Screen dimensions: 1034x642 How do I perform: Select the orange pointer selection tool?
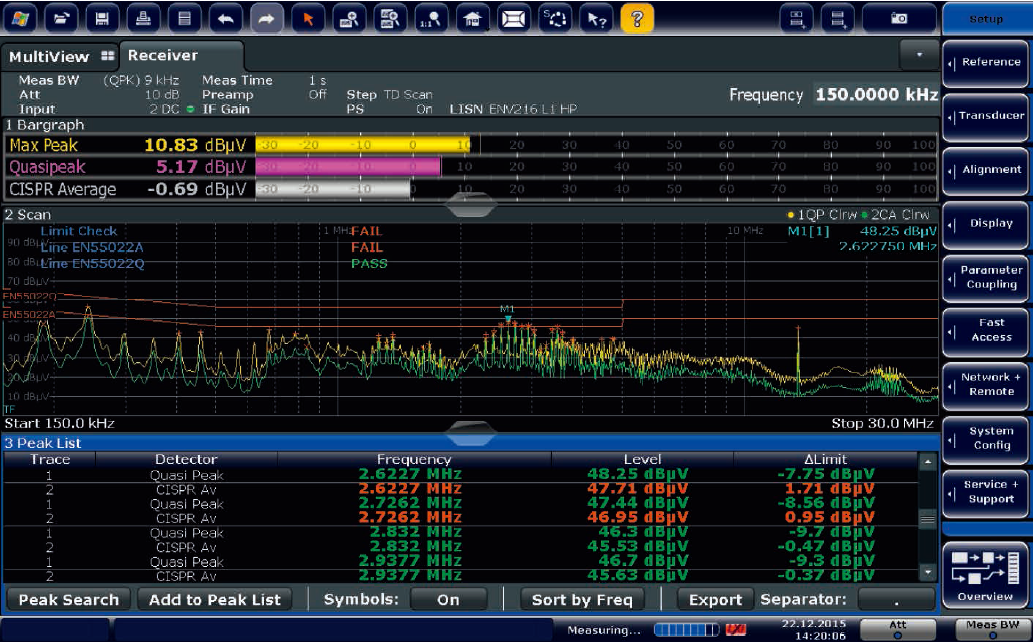click(308, 18)
